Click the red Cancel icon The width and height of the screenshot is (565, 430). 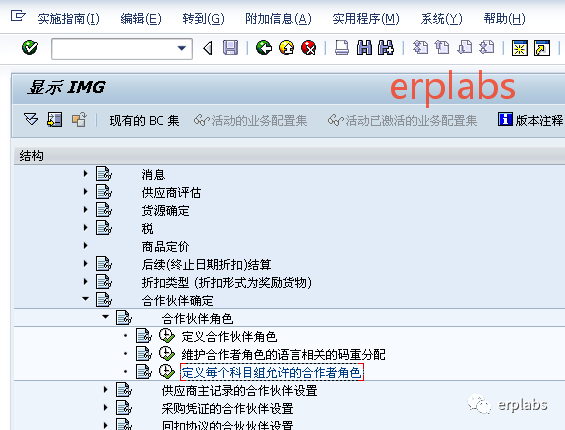[x=309, y=48]
